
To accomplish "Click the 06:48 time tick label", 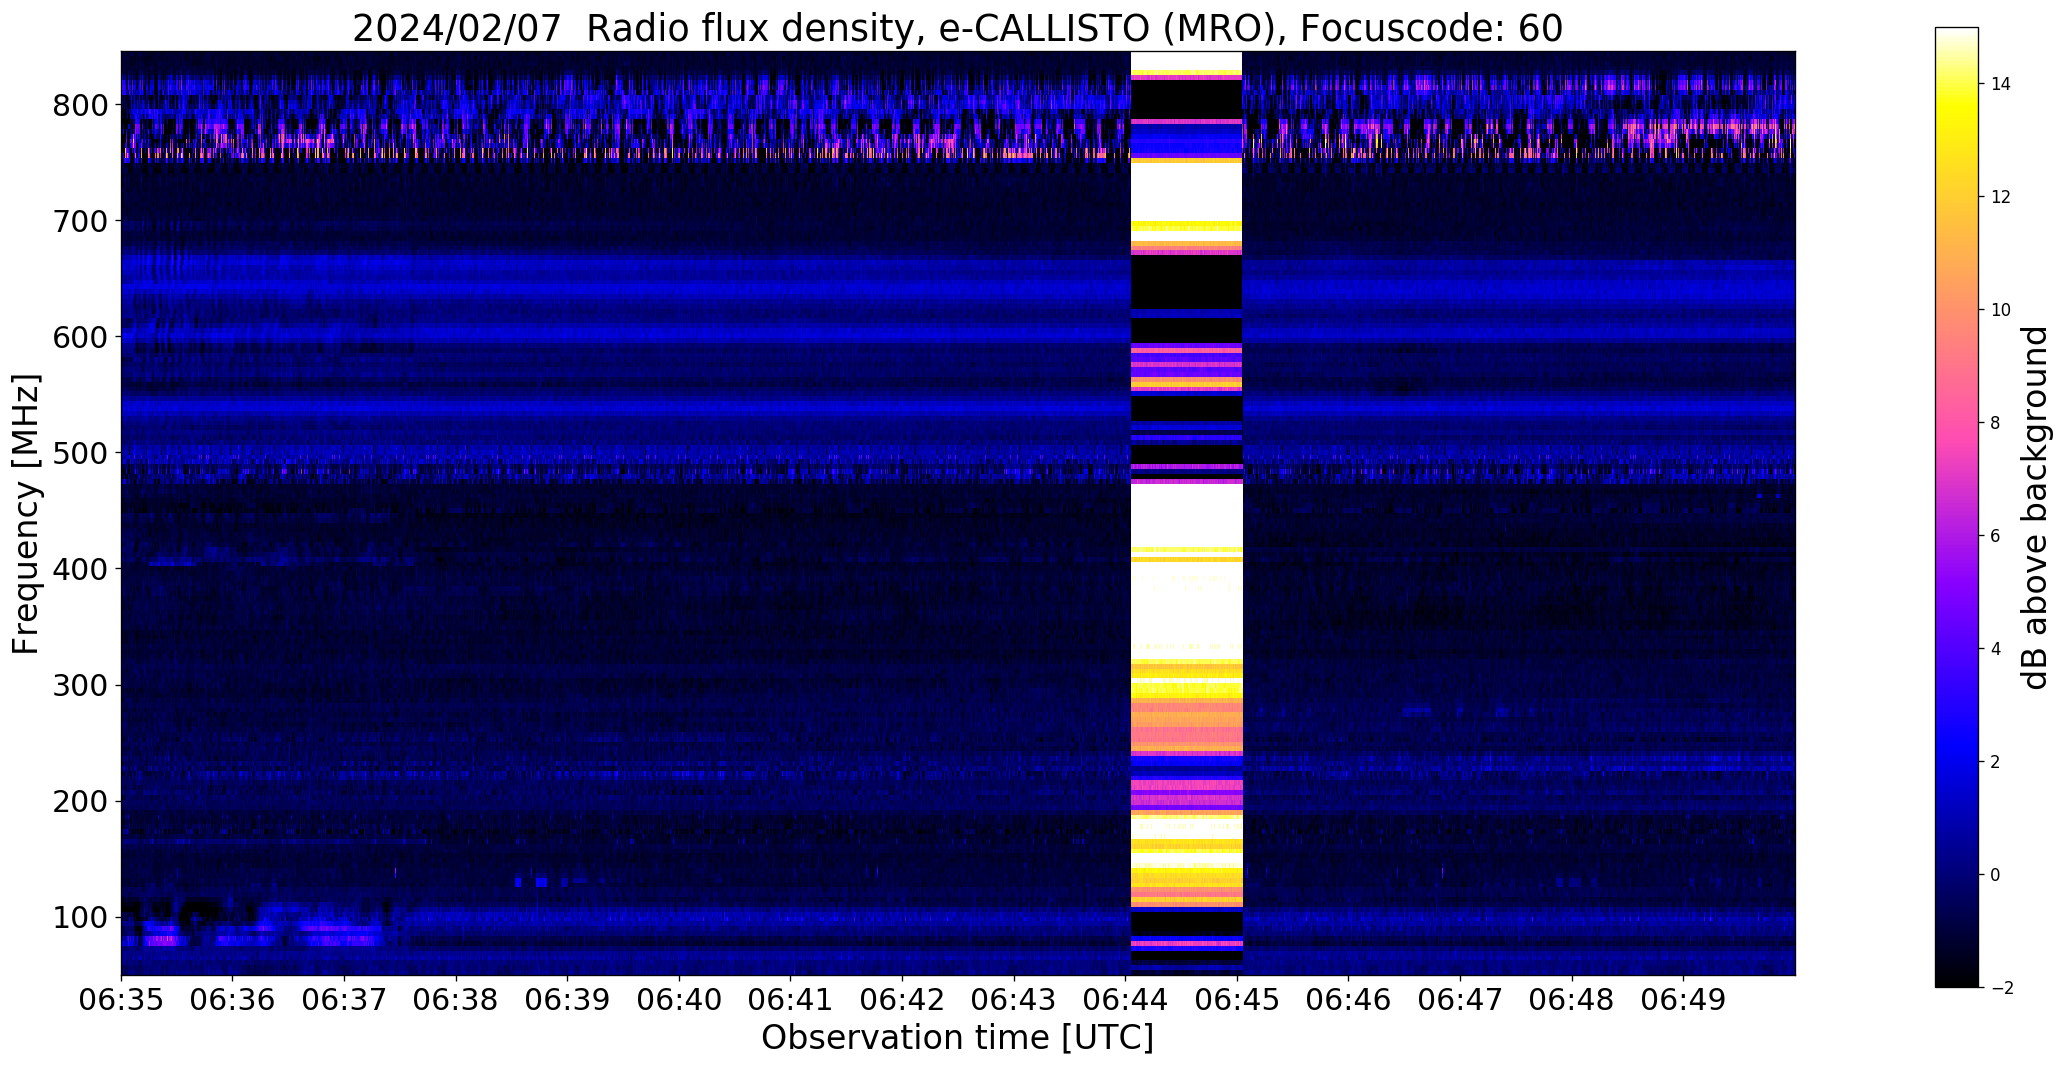I will point(1572,1001).
